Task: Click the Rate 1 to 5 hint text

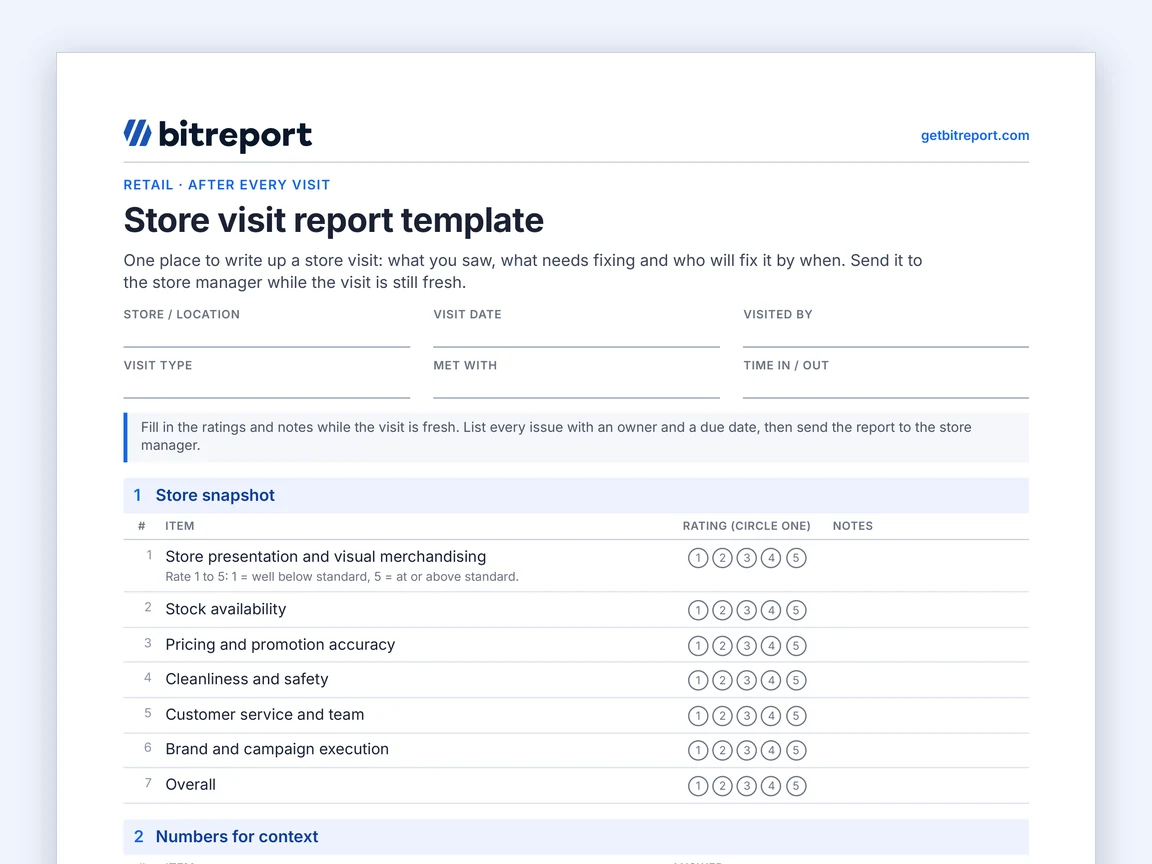Action: point(342,577)
